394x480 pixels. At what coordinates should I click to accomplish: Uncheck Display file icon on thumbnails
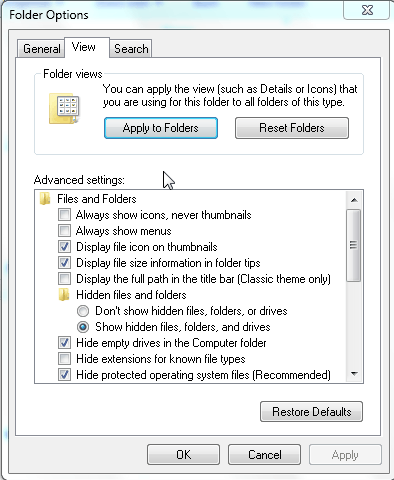point(64,247)
